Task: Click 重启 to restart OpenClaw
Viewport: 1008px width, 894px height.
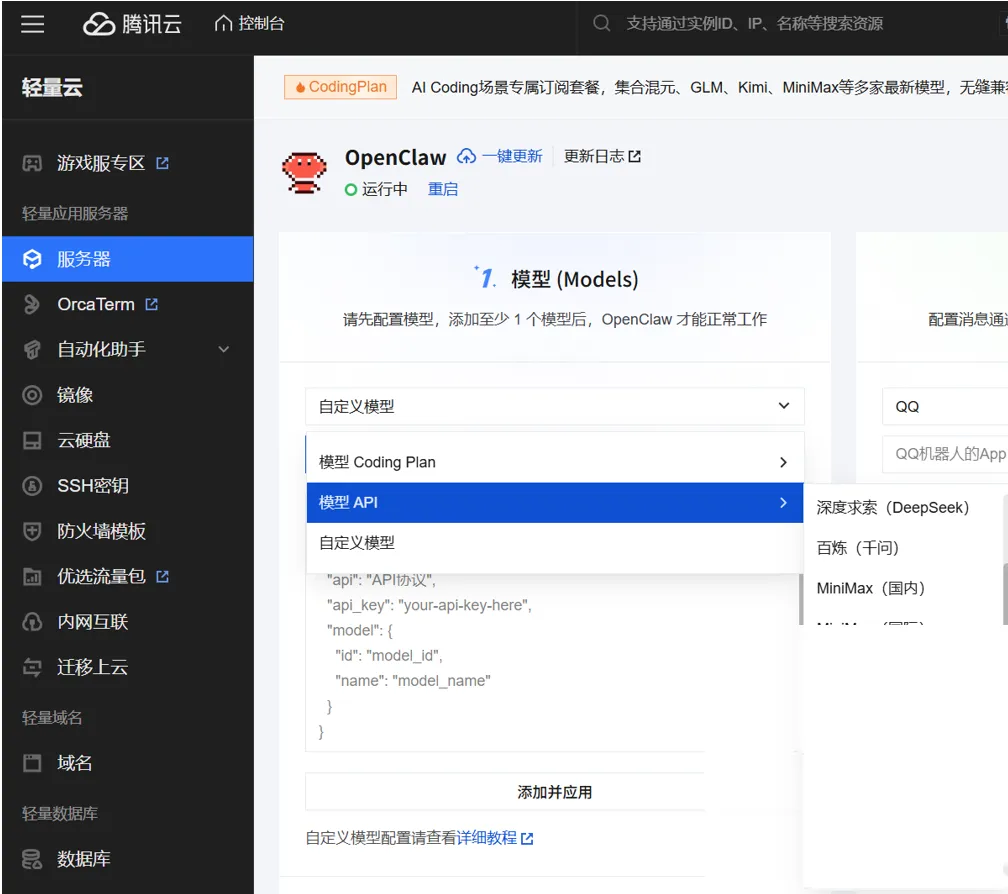Action: point(443,189)
